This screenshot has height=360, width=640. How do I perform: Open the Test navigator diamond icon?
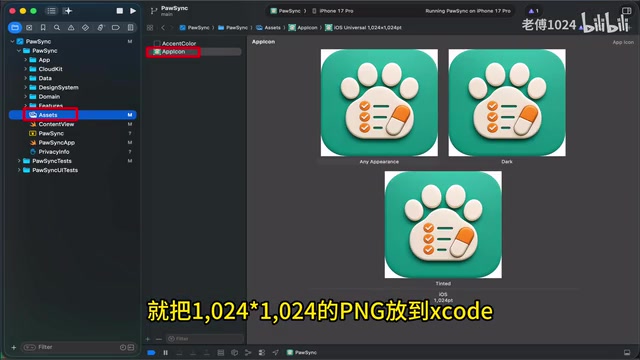pos(85,28)
